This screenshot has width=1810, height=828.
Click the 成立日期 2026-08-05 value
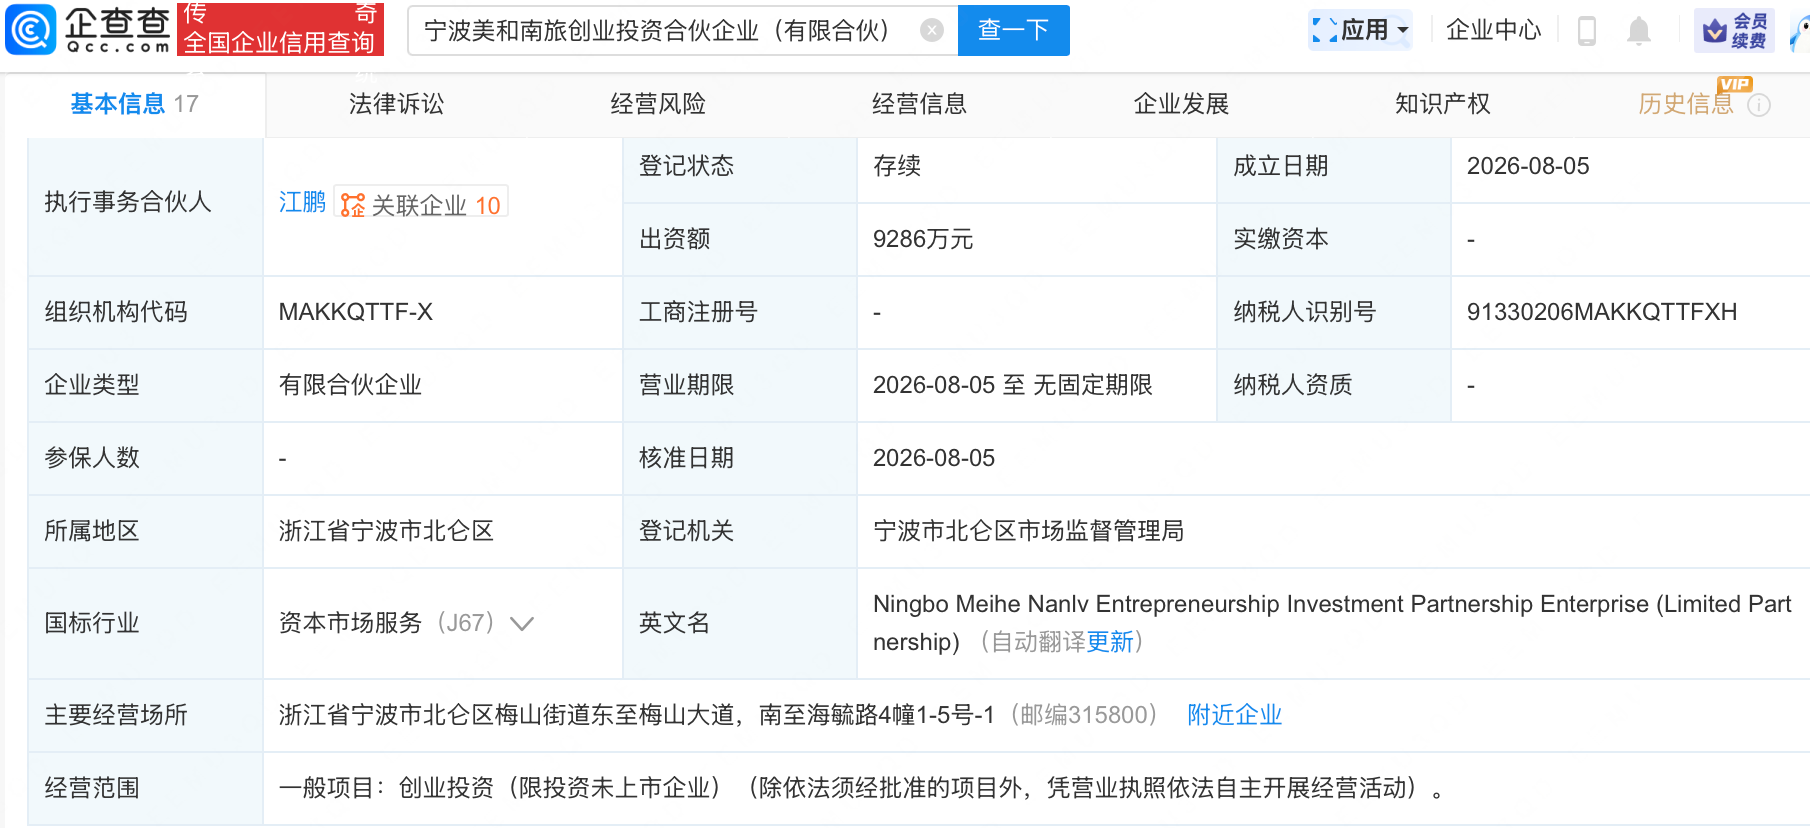[x=1528, y=166]
